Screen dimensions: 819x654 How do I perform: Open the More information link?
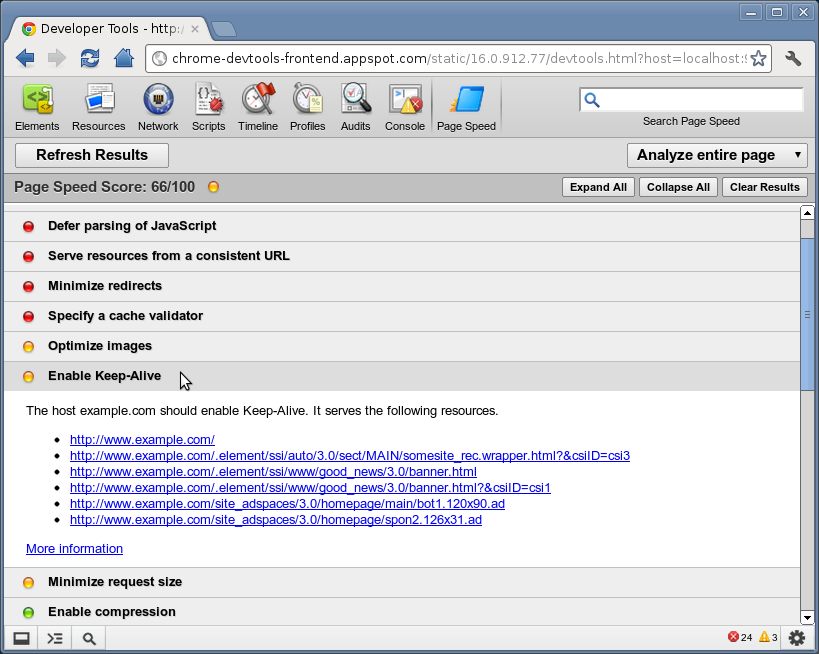pyautogui.click(x=74, y=549)
